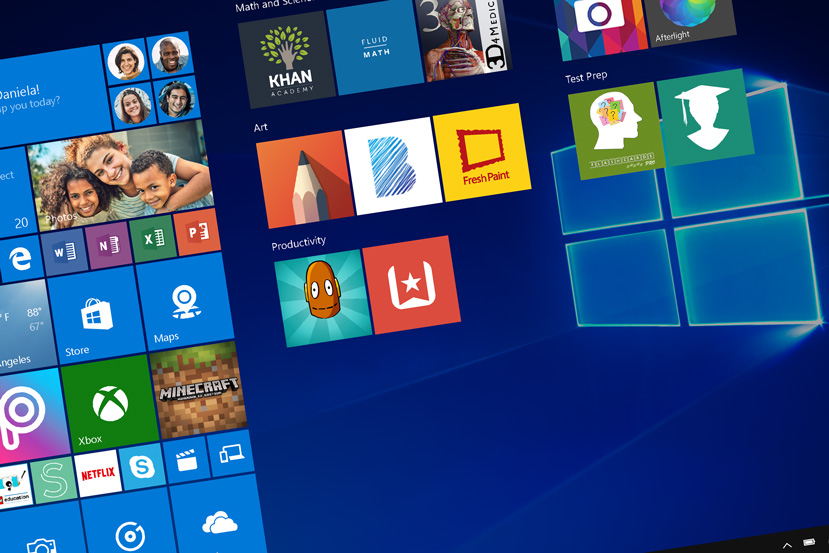This screenshot has height=553, width=829.
Task: Launch the Excel tile
Action: pyautogui.click(x=153, y=239)
